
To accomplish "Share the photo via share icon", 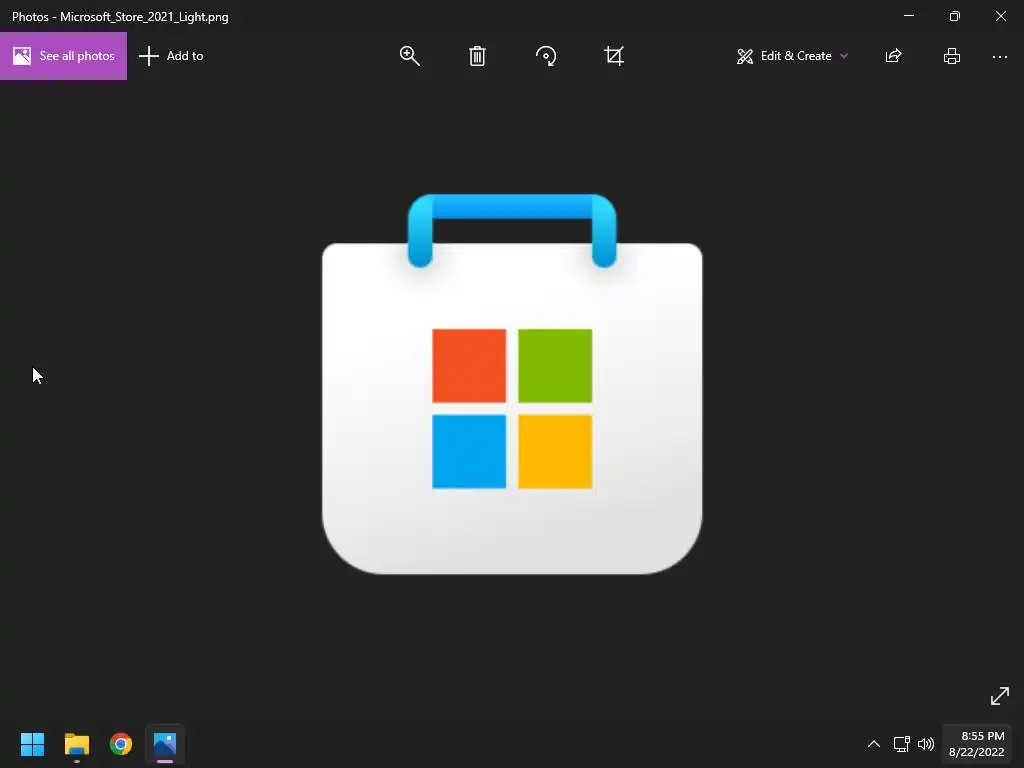I will [x=893, y=56].
